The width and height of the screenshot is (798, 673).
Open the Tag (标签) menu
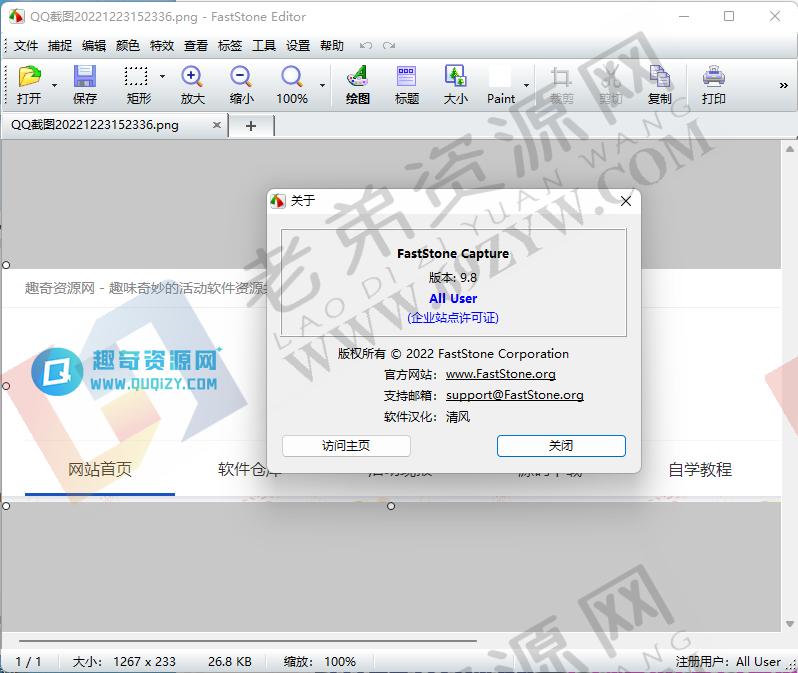pos(230,46)
